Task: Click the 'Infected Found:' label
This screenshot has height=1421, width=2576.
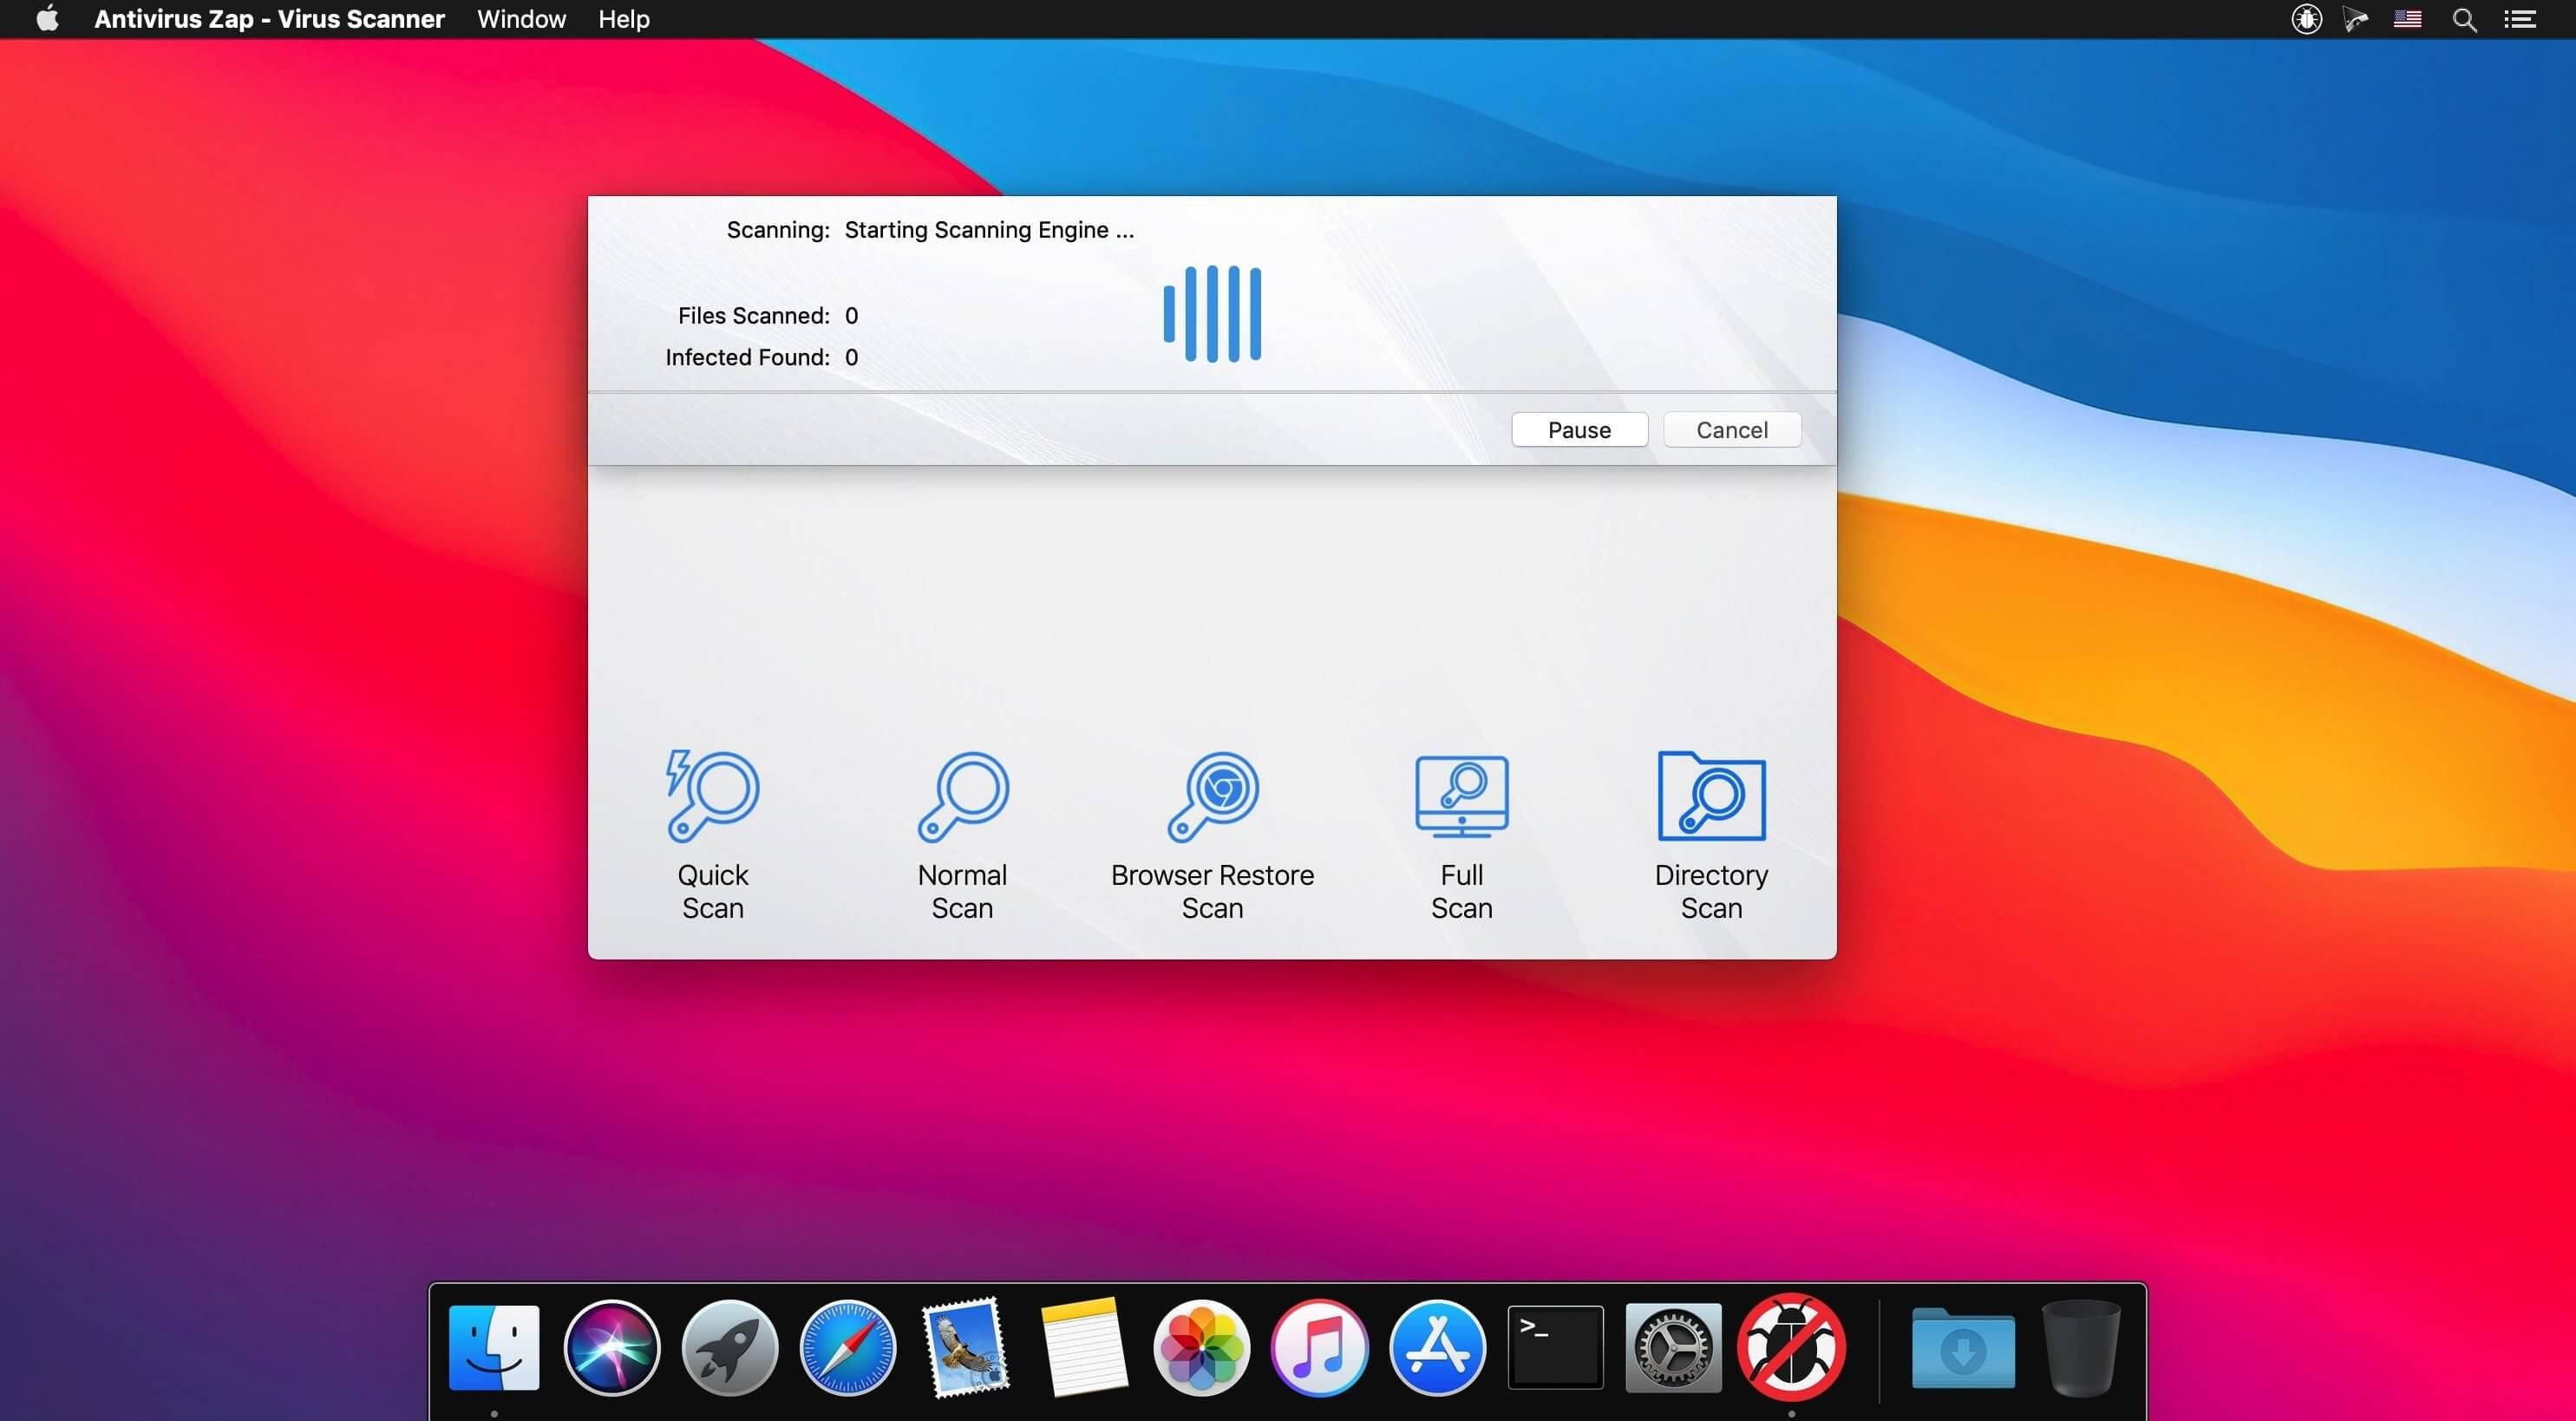Action: tap(748, 357)
